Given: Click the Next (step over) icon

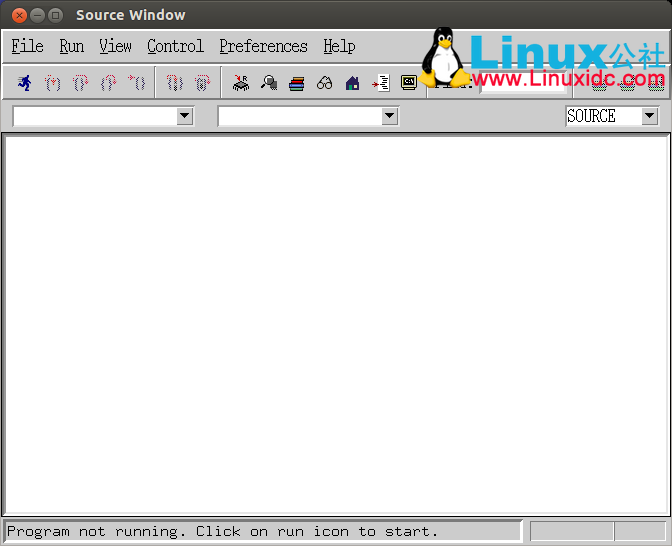Looking at the screenshot, I should tap(81, 82).
